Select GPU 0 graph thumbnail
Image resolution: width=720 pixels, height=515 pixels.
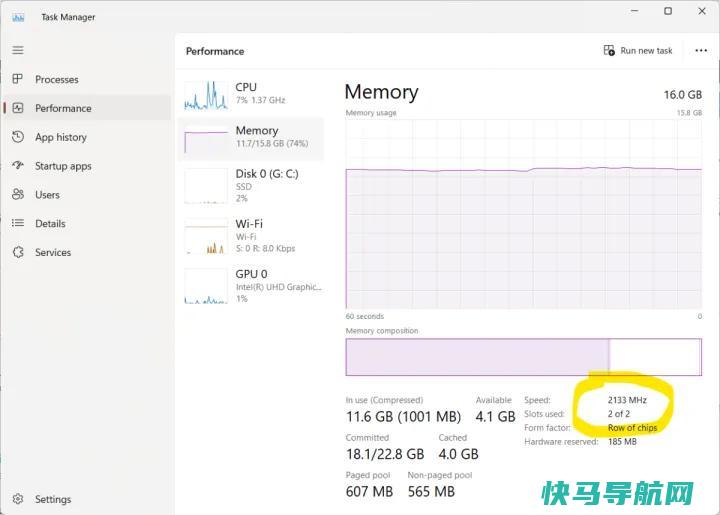pyautogui.click(x=206, y=286)
